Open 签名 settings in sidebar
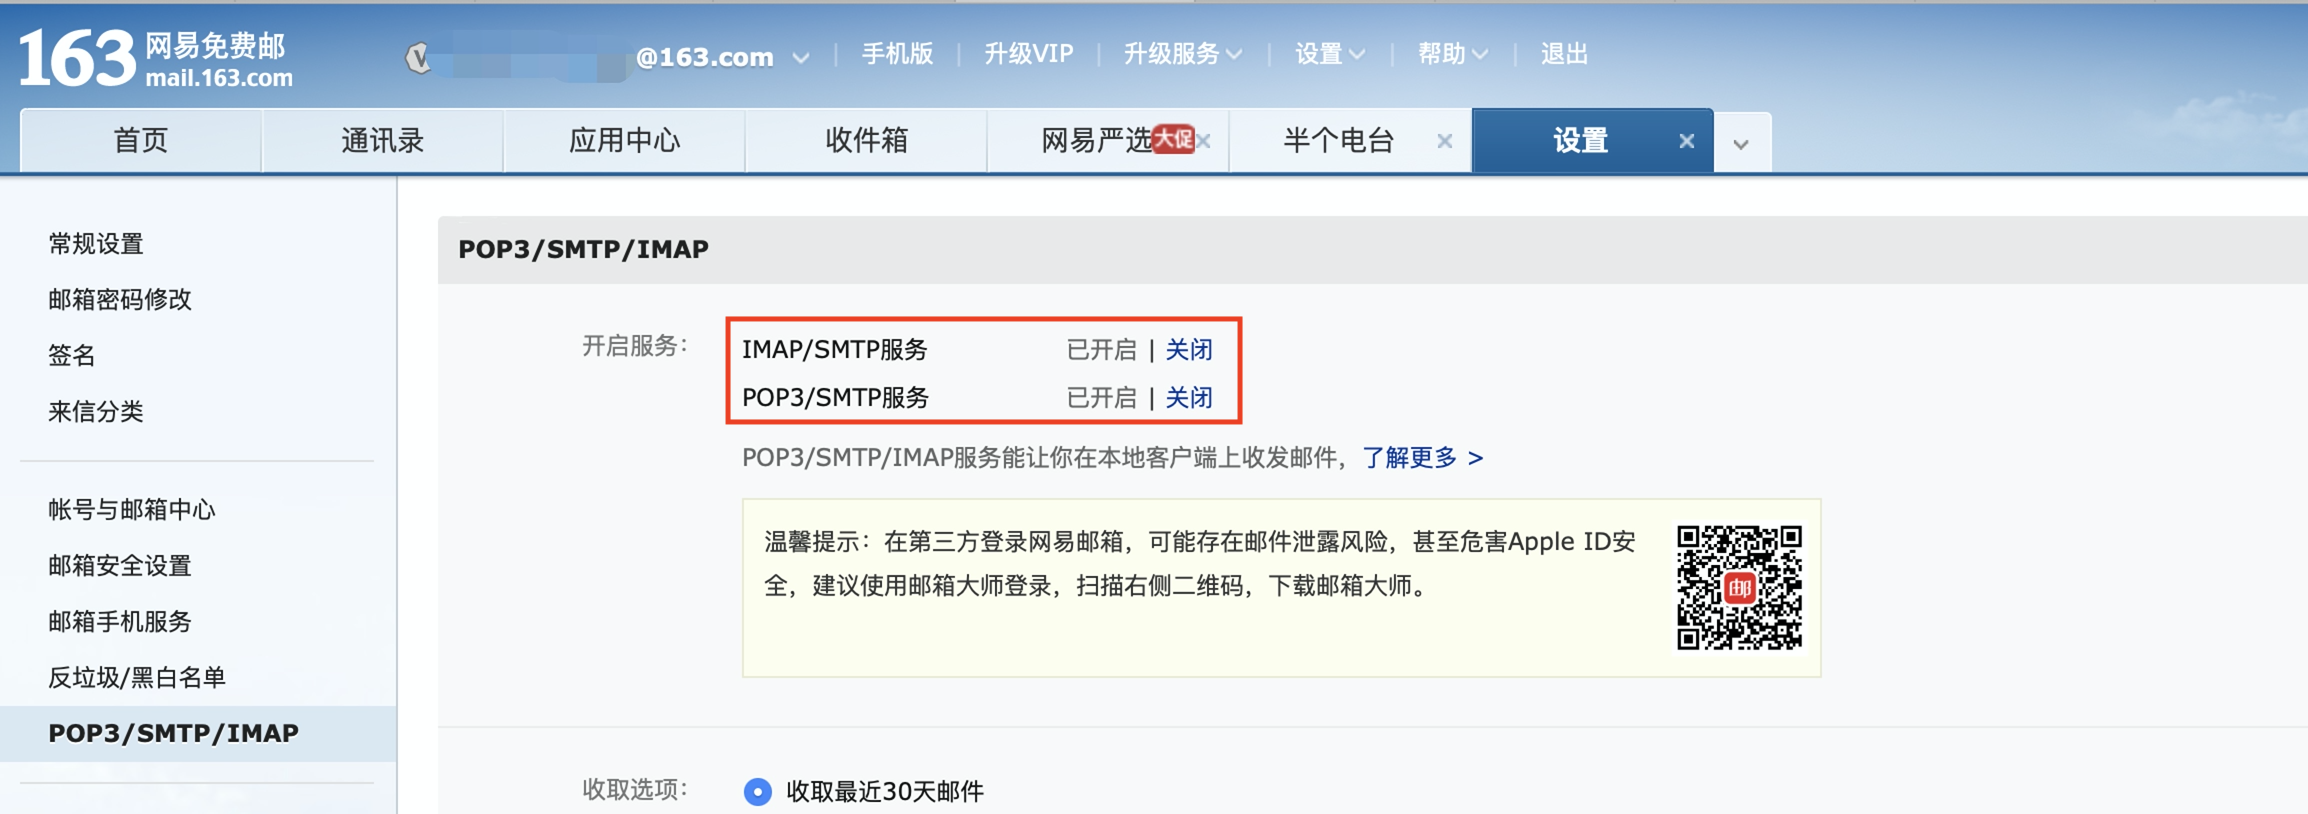 [72, 356]
